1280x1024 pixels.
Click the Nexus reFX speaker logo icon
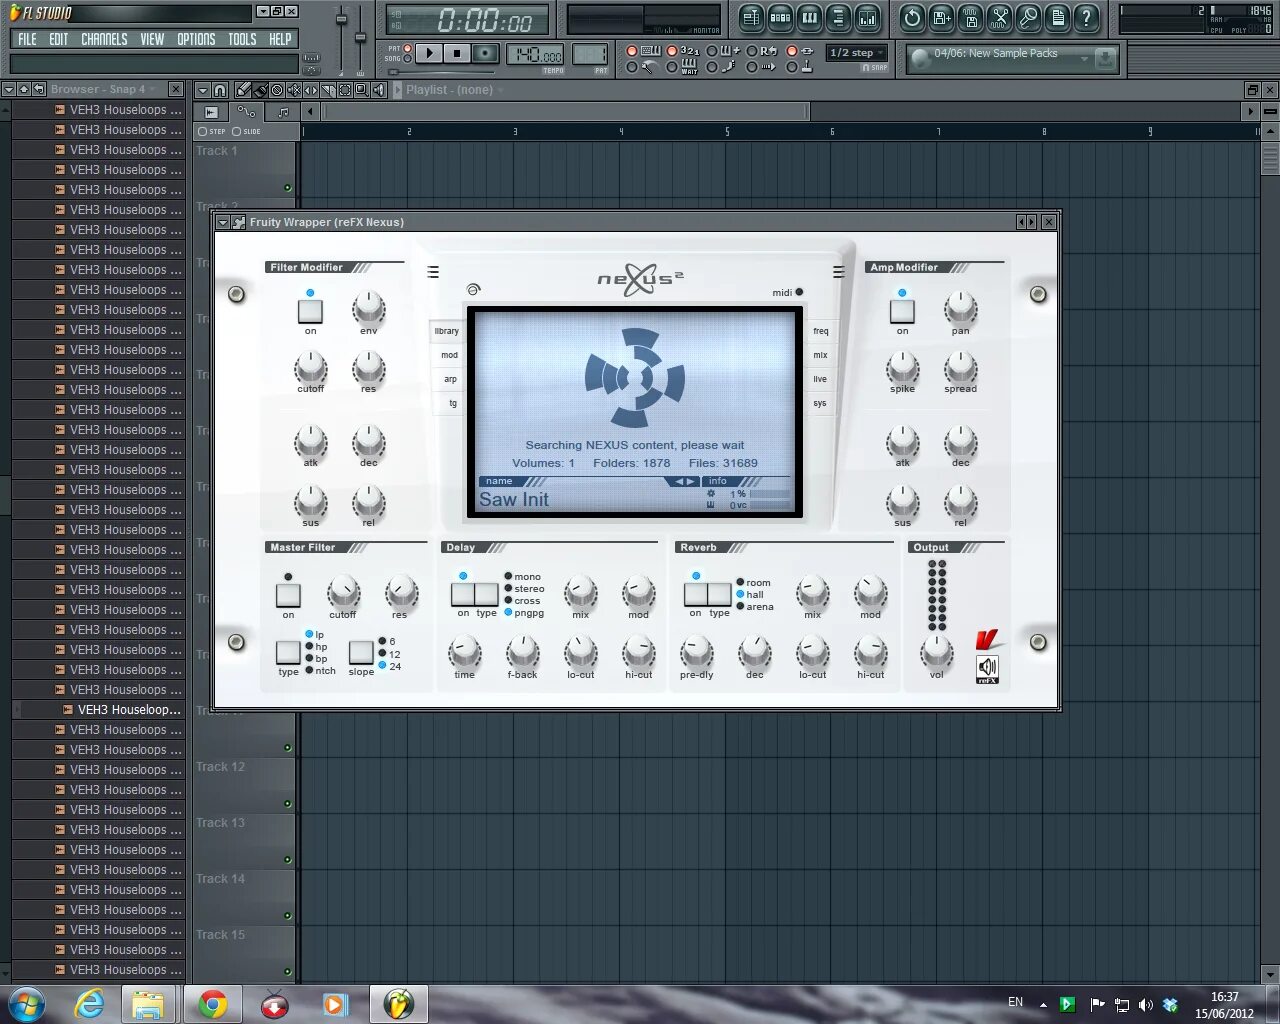coord(987,669)
